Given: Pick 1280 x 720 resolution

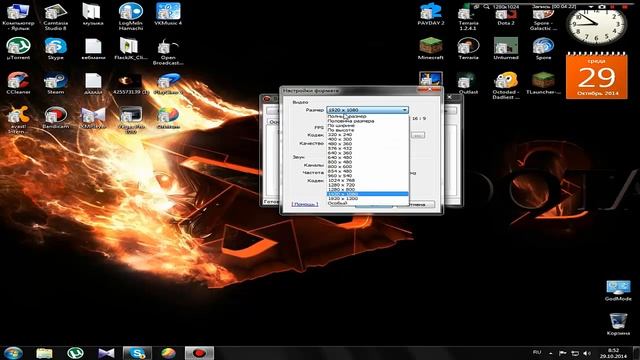Looking at the screenshot, I should point(368,185).
